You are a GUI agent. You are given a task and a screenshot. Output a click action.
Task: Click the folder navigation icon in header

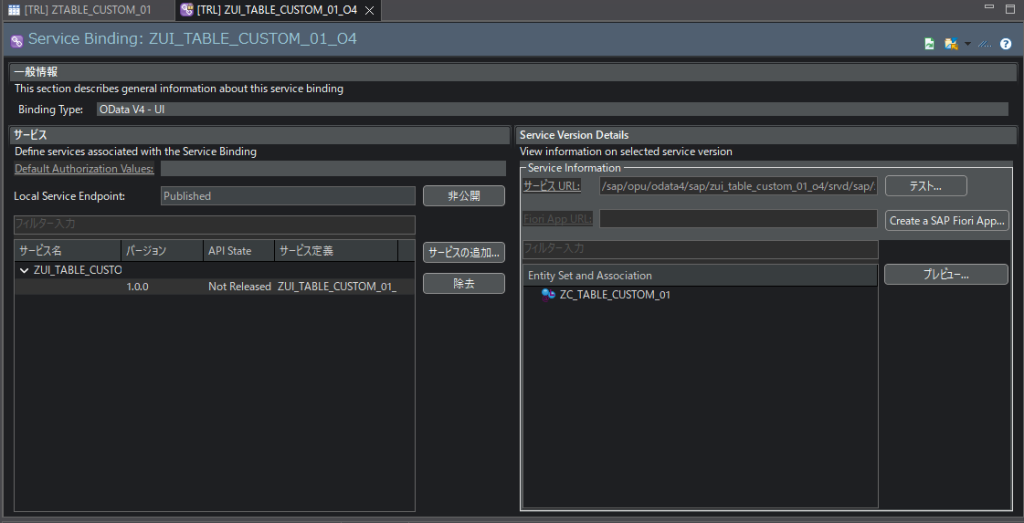click(x=950, y=44)
